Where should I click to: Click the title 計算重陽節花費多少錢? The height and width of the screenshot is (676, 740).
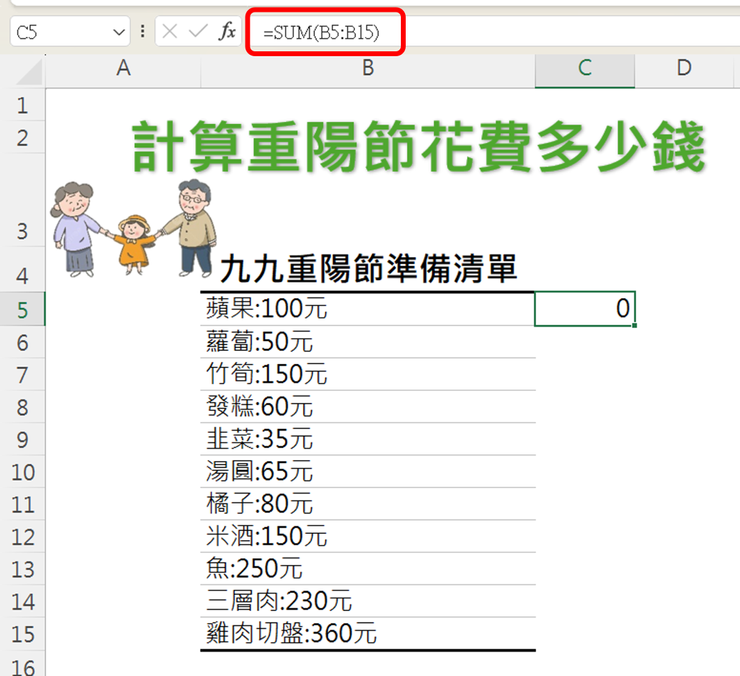pyautogui.click(x=419, y=146)
